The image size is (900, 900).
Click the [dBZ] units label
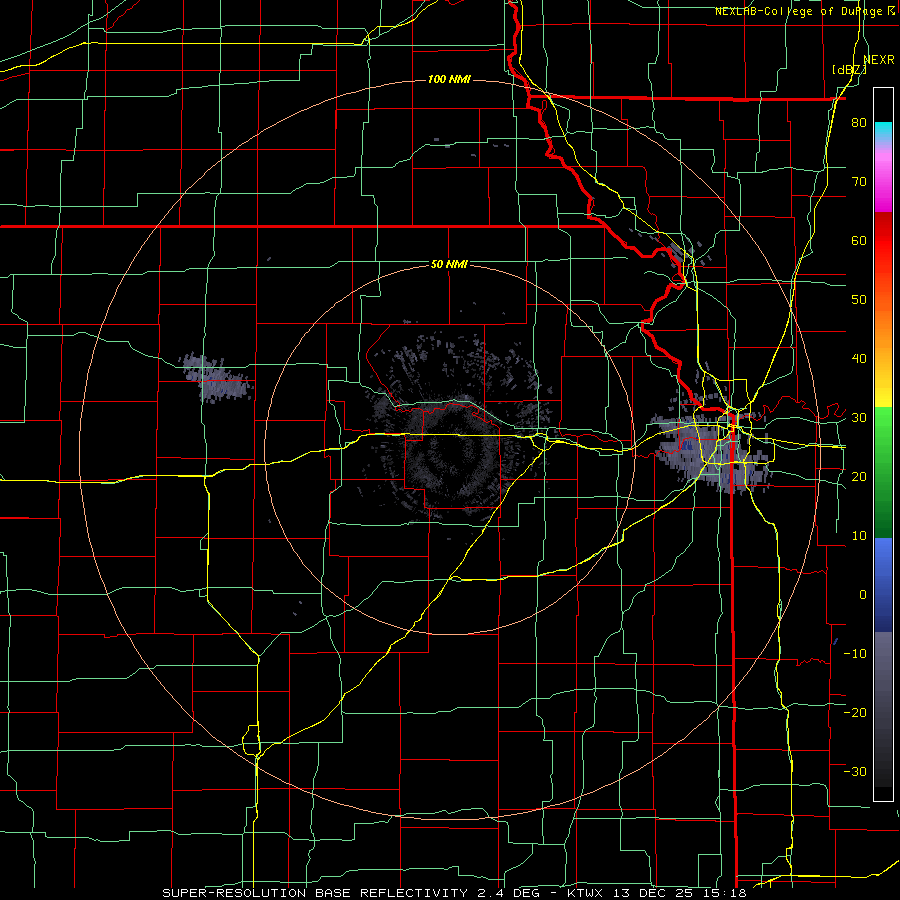coord(849,70)
